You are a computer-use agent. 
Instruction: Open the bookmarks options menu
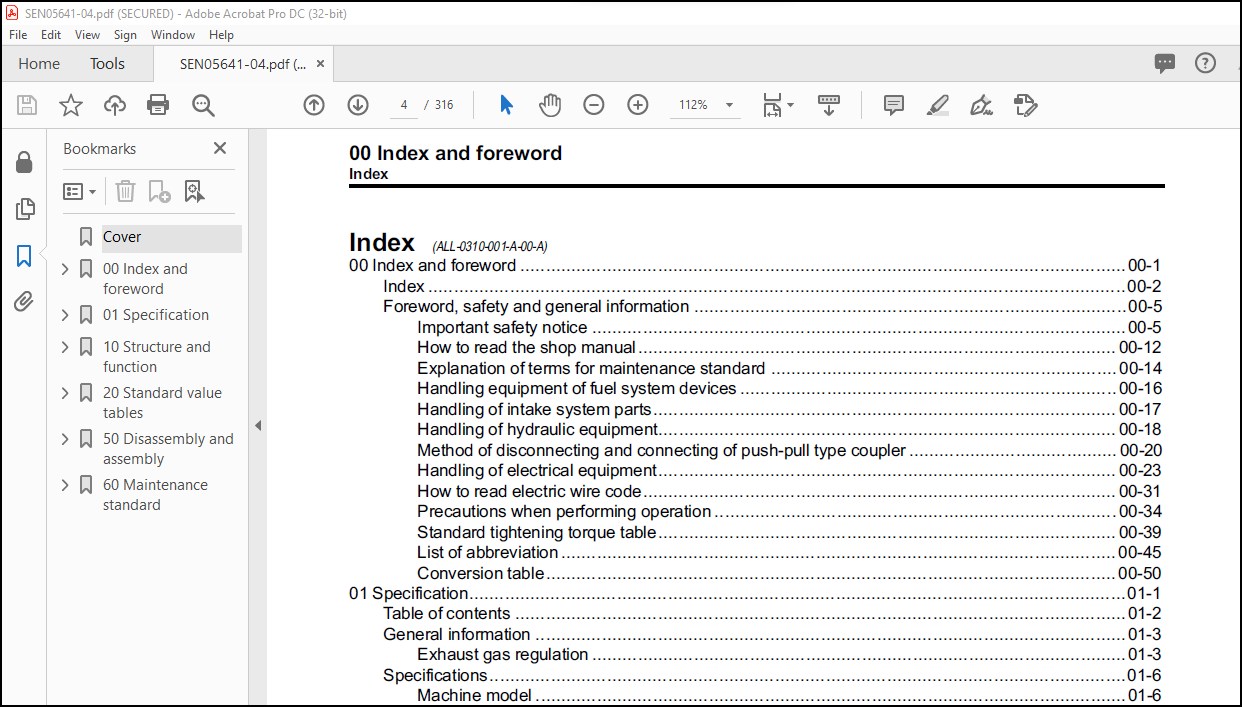(x=80, y=191)
